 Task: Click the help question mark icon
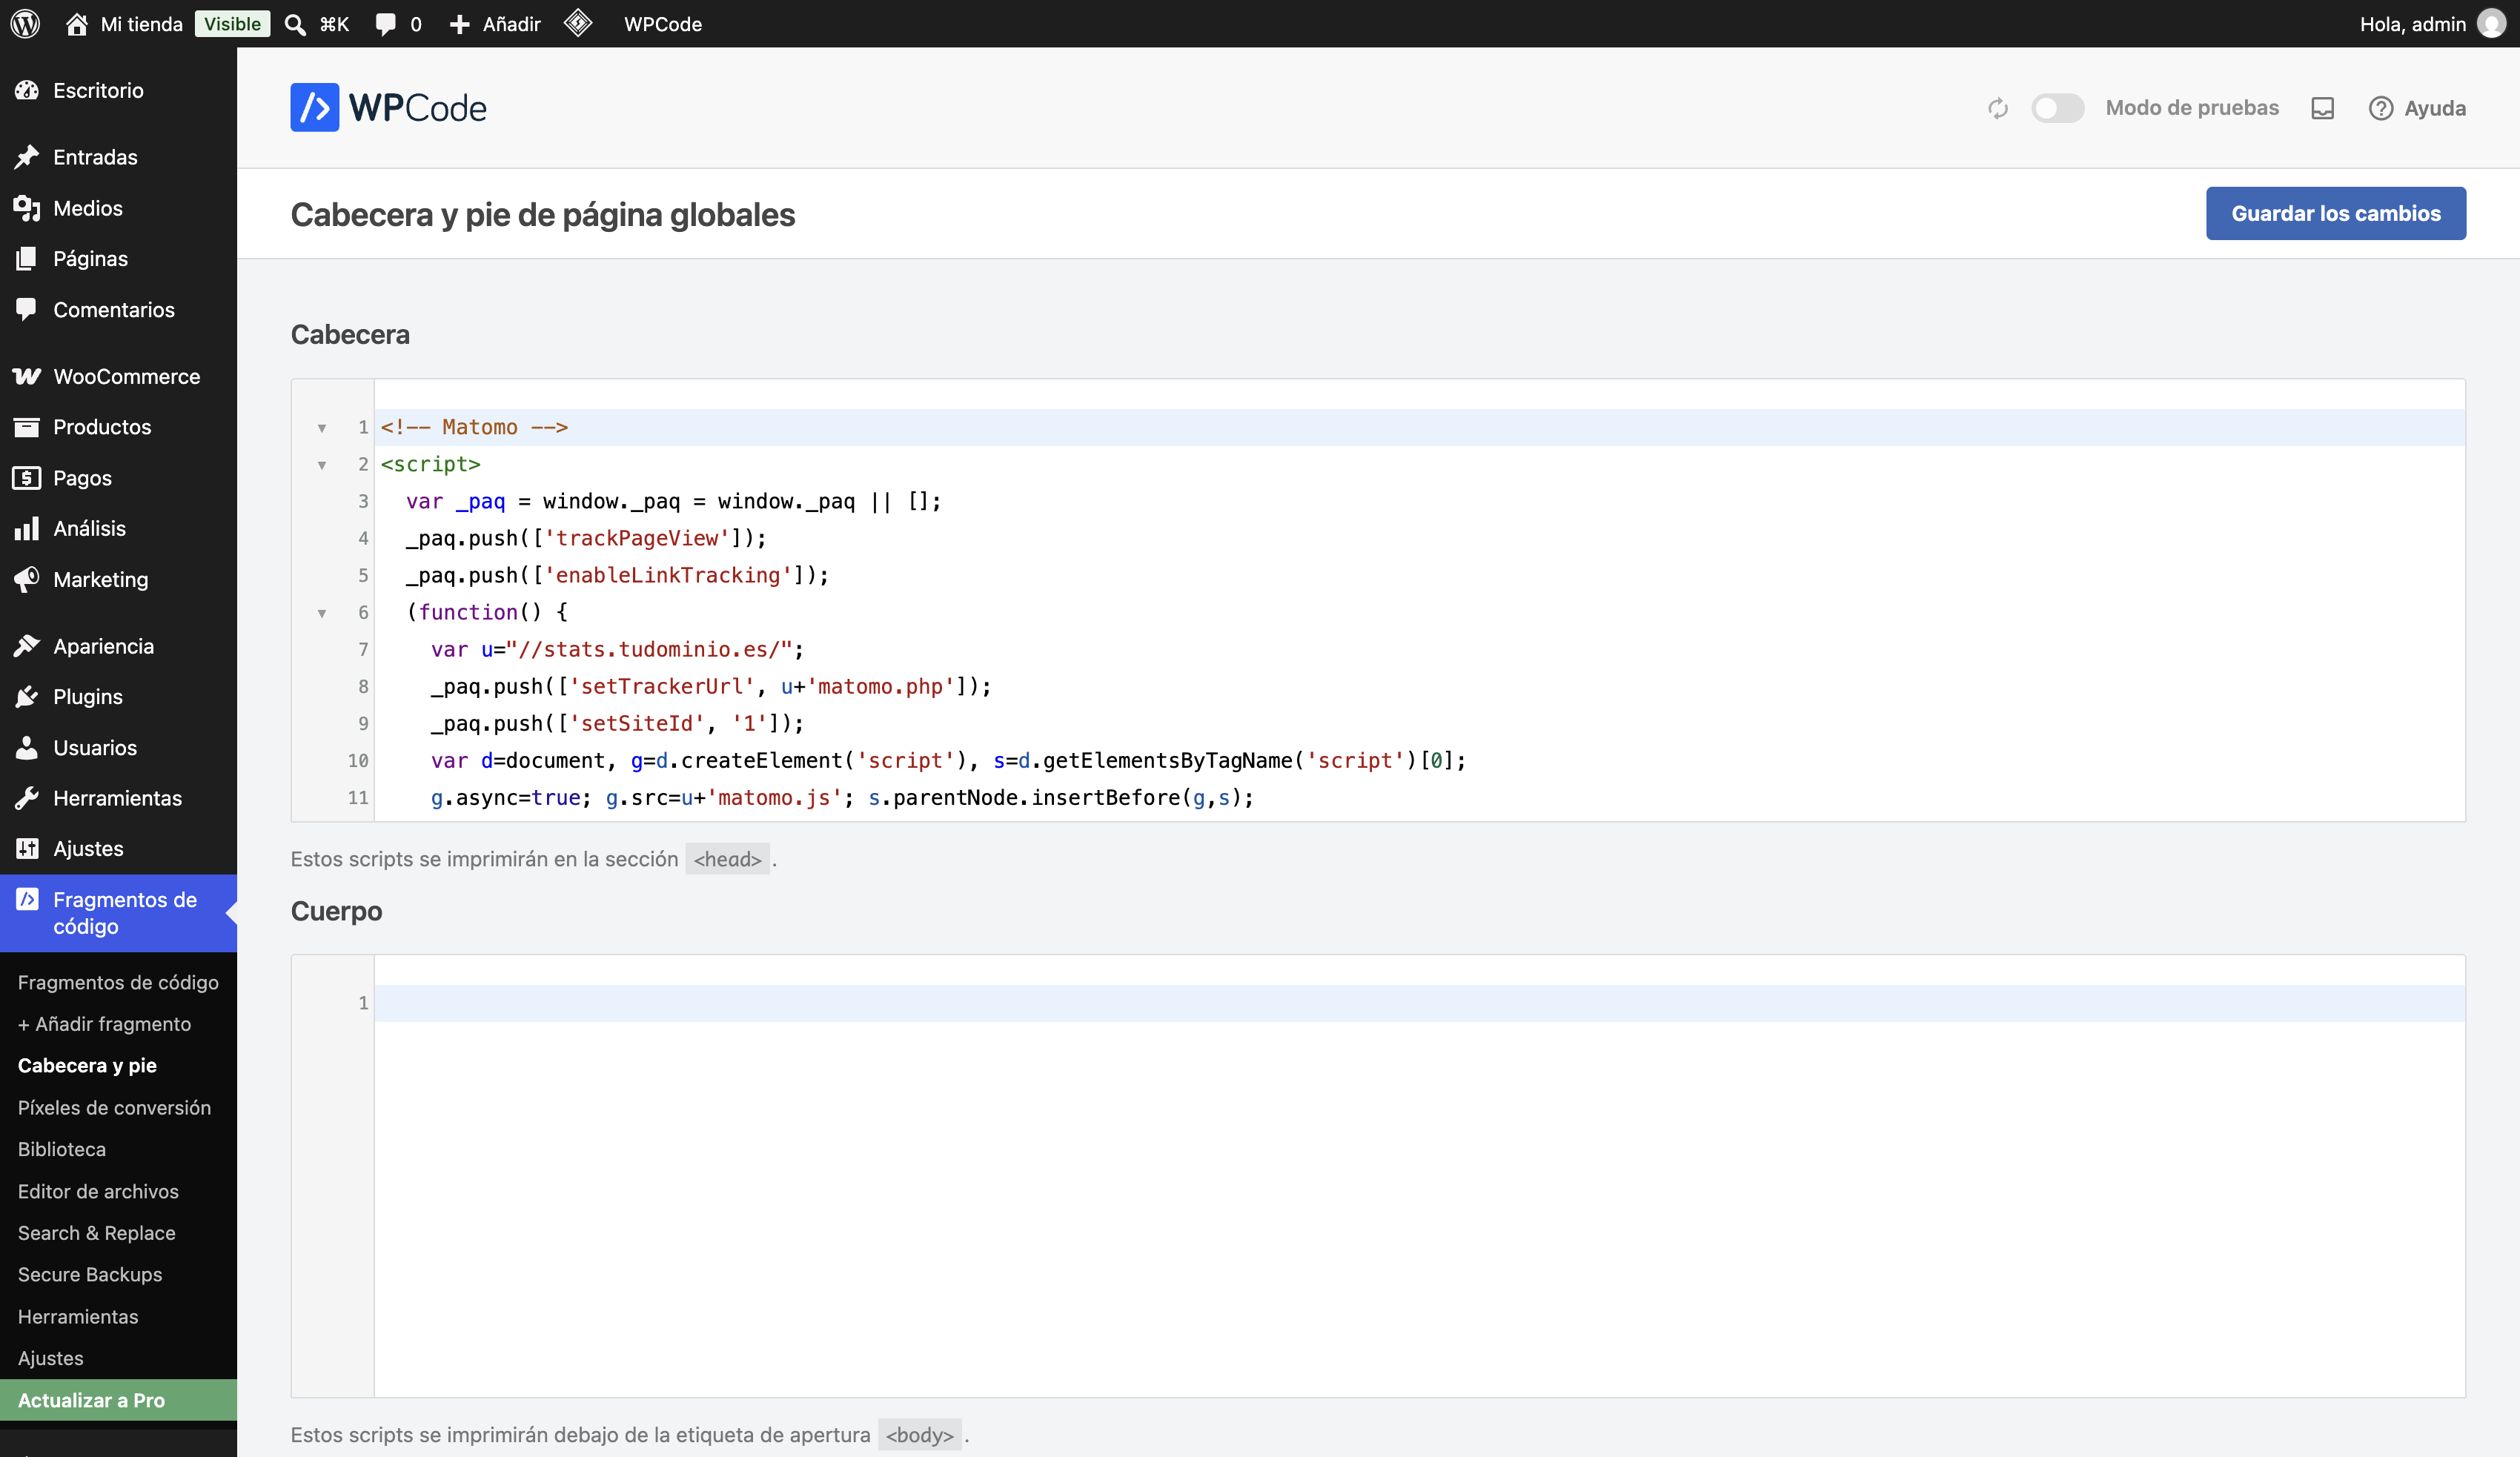pos(2381,108)
